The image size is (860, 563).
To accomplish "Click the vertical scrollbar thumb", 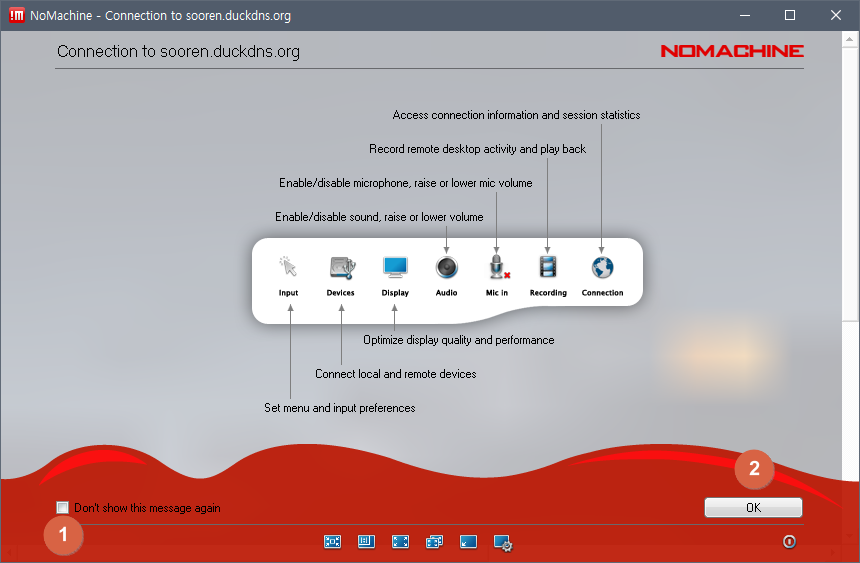I will pyautogui.click(x=850, y=184).
